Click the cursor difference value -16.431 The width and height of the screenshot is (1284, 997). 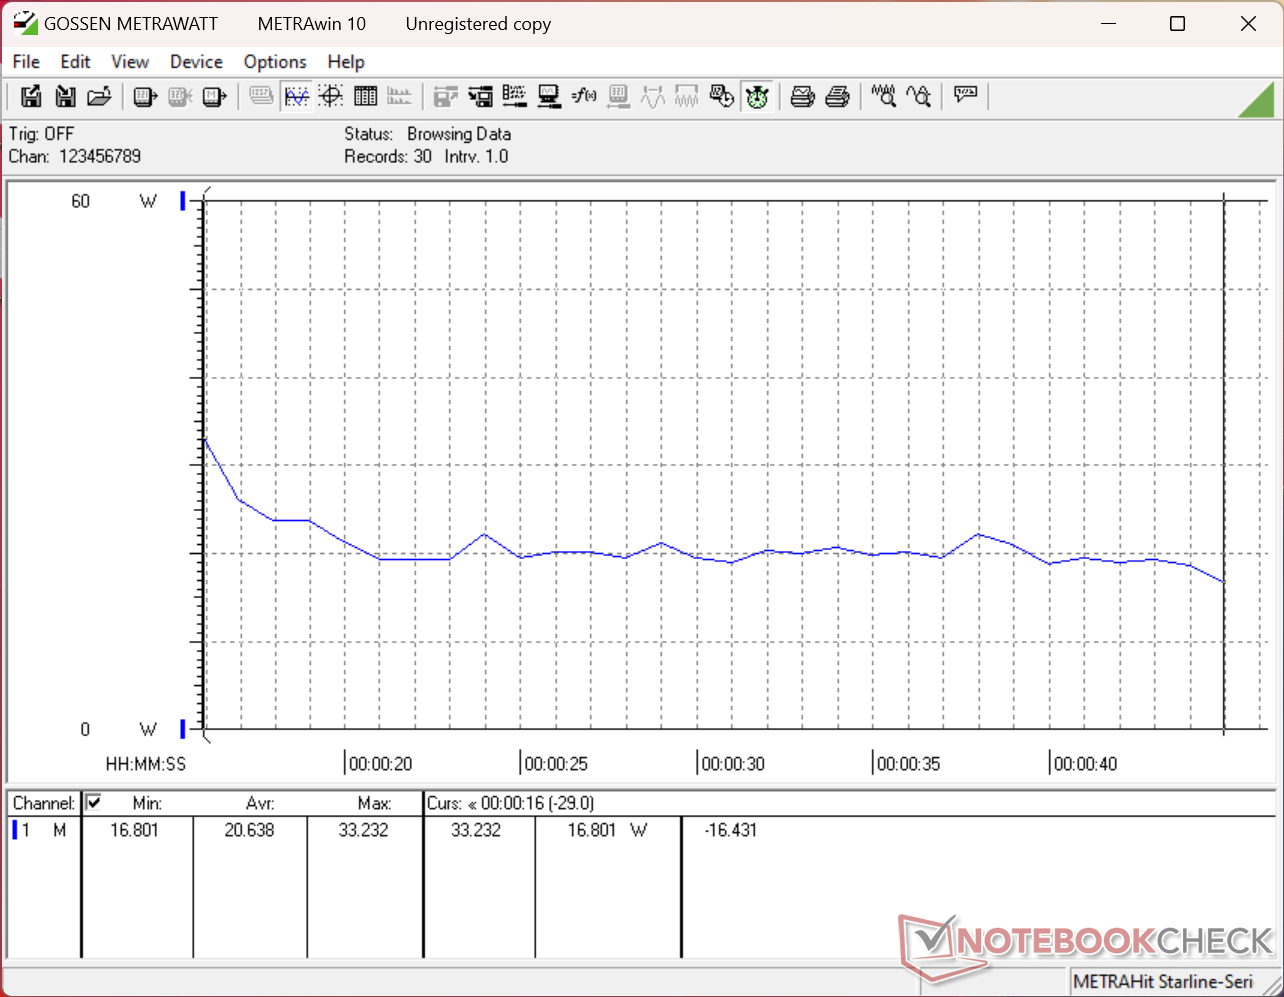731,830
